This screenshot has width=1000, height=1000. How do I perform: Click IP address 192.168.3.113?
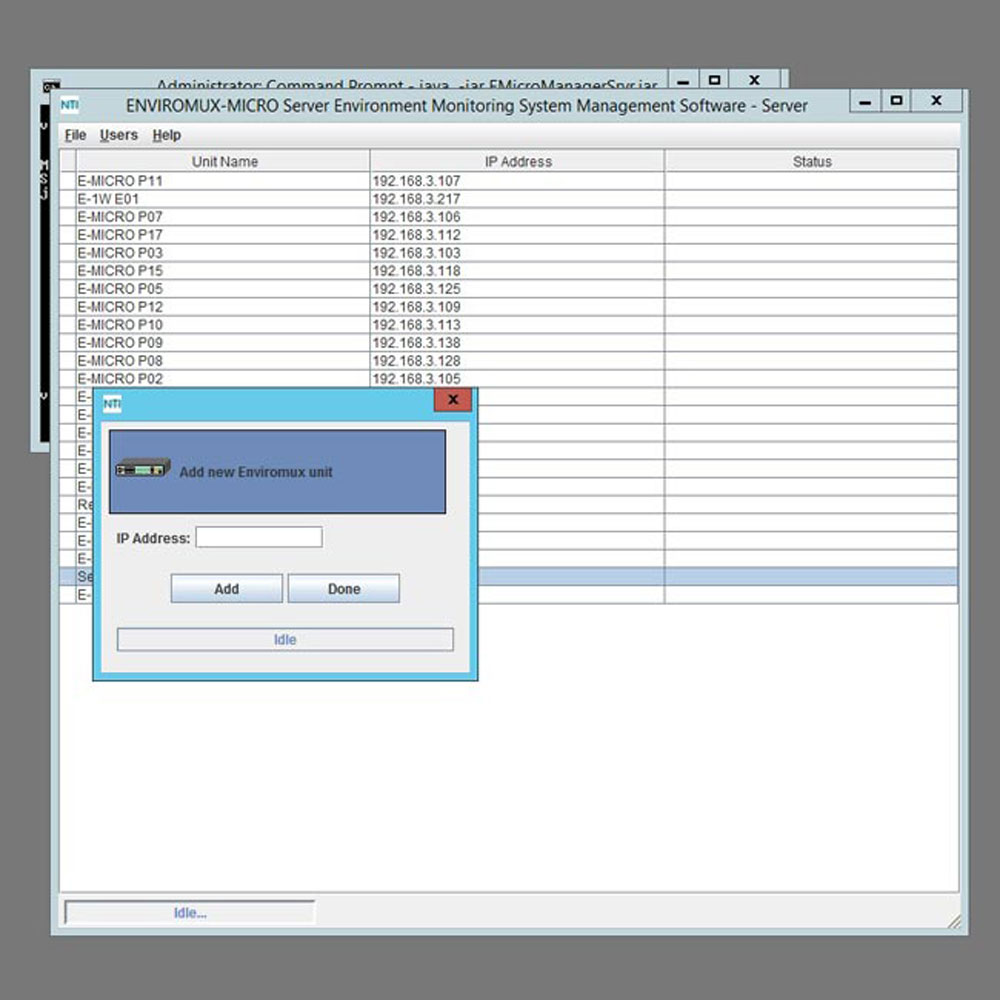[x=416, y=325]
